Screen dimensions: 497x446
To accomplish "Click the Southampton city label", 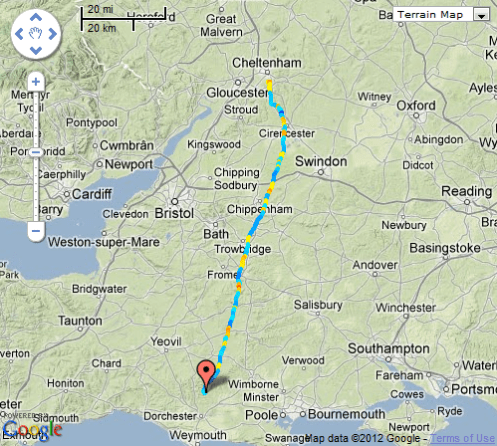I will pyautogui.click(x=389, y=349).
